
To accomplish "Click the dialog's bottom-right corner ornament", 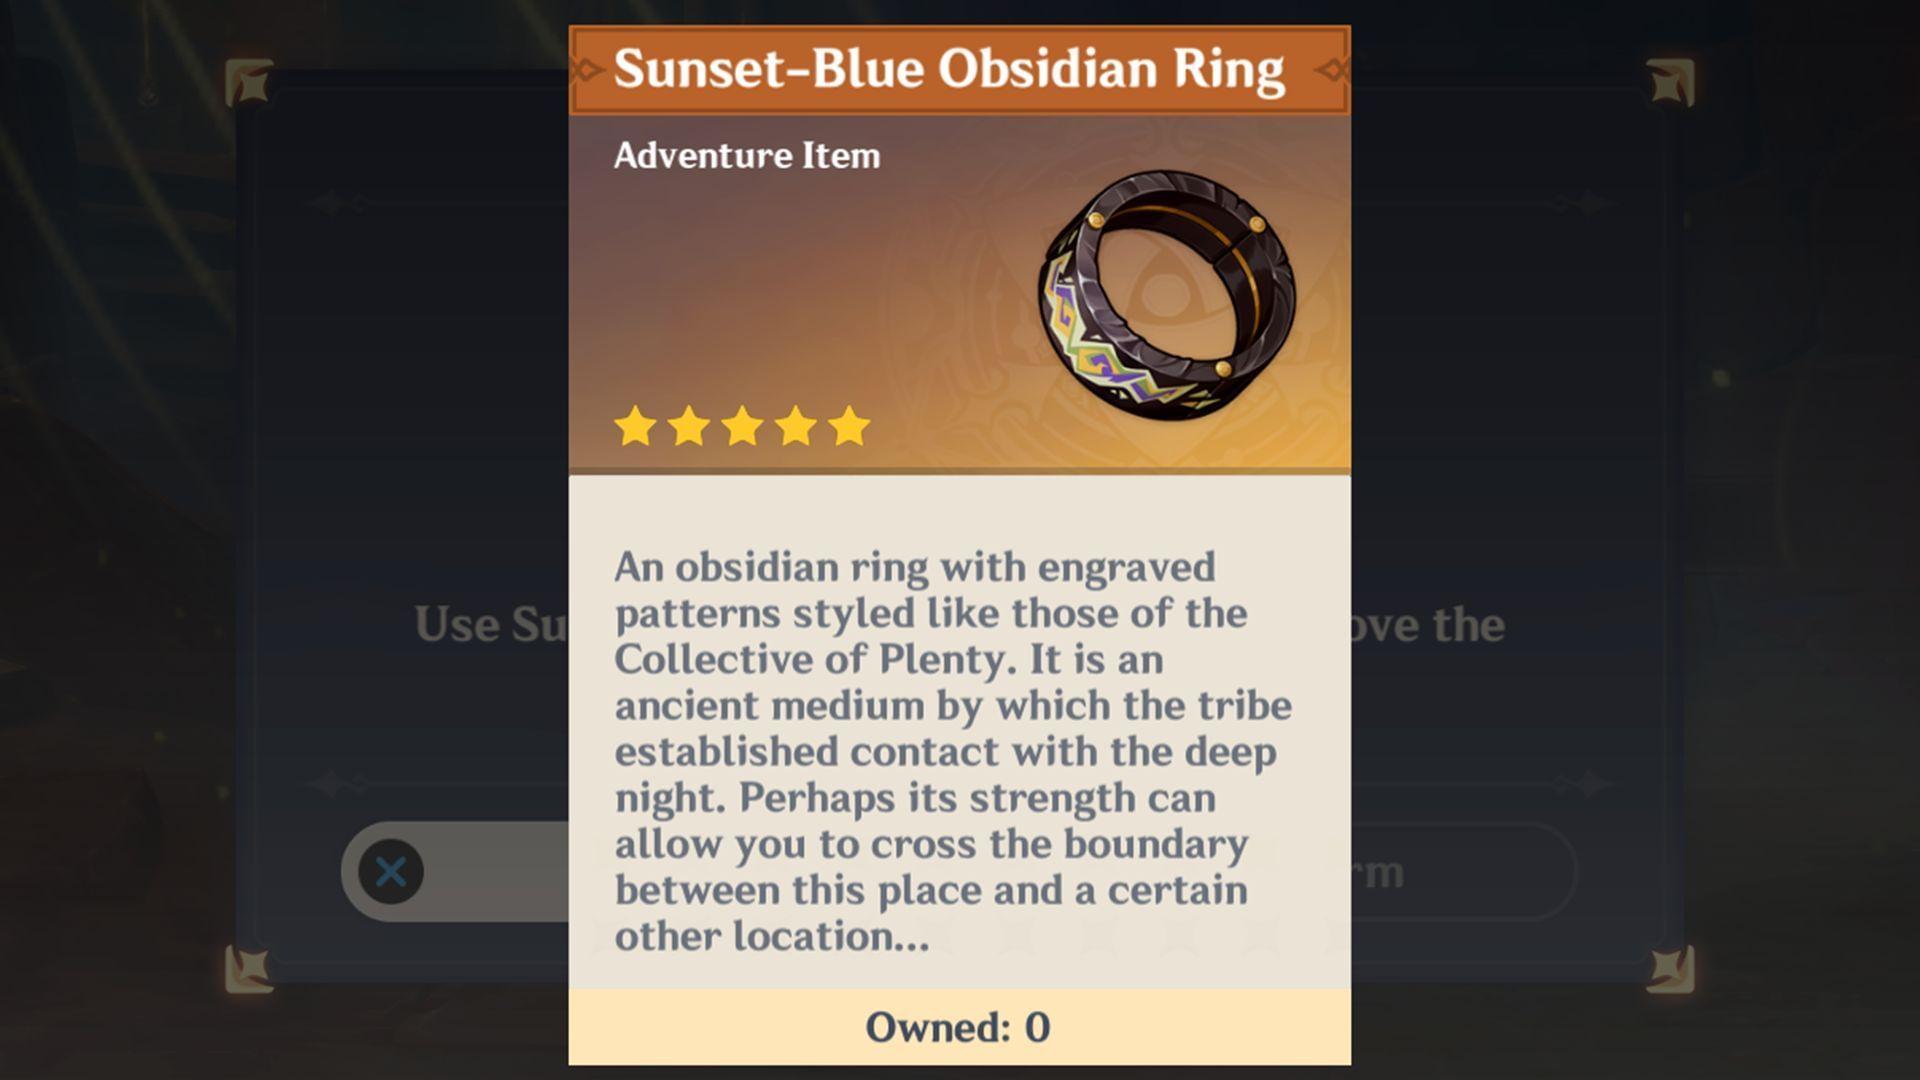I will [1670, 968].
